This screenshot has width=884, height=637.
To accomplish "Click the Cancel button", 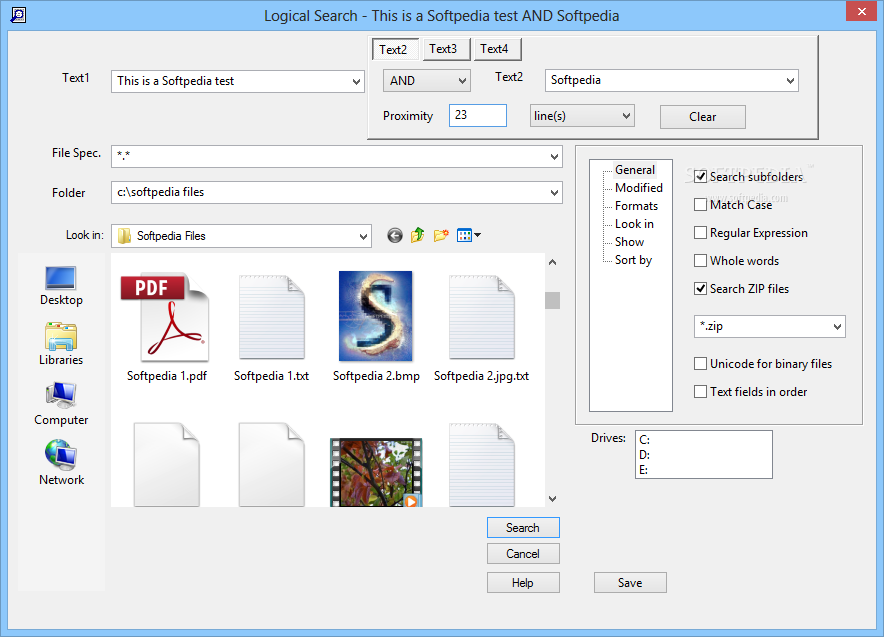I will [x=523, y=554].
